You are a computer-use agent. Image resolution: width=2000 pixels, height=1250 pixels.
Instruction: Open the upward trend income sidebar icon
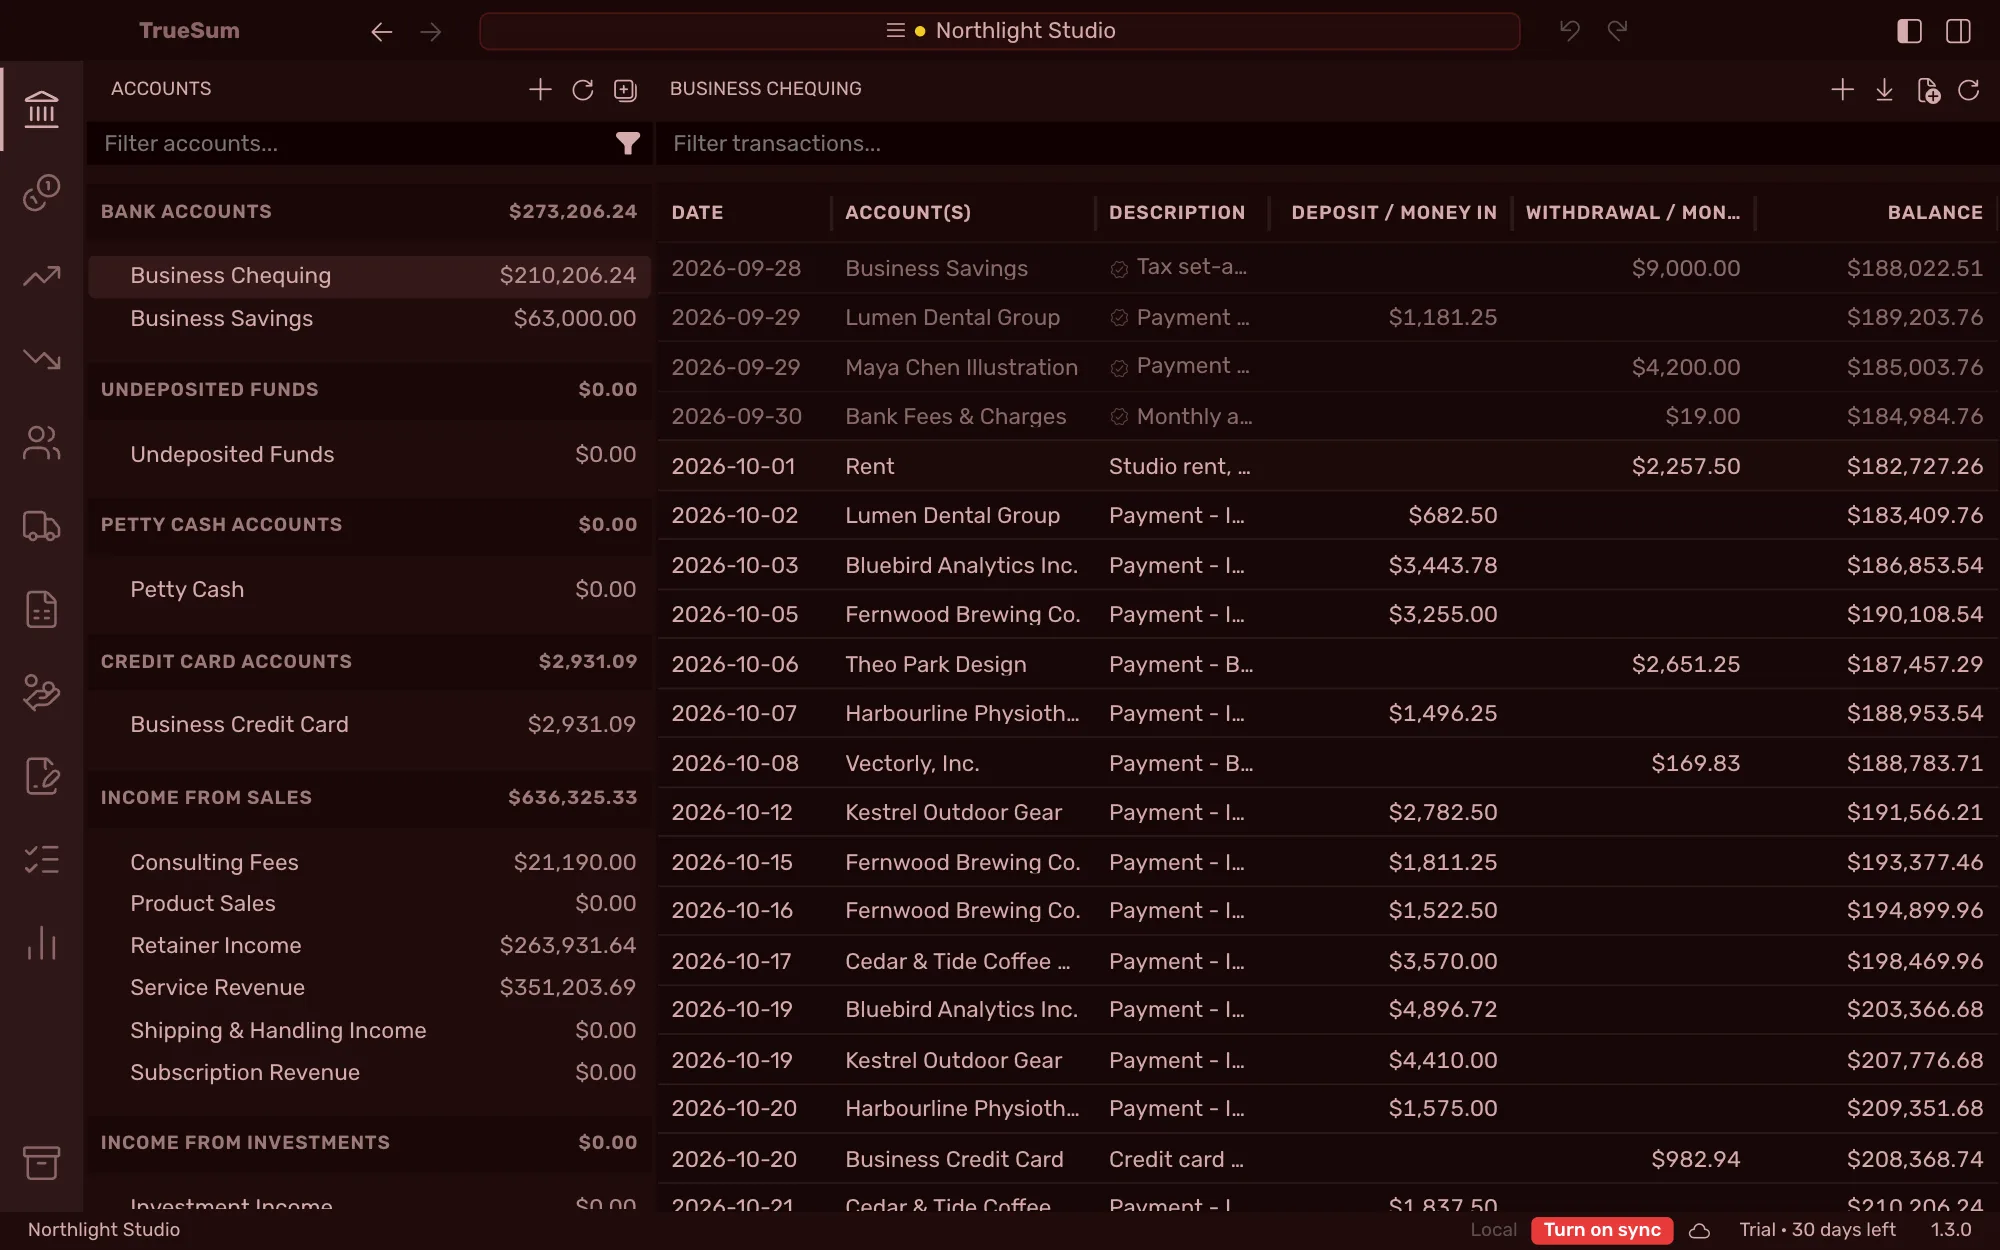click(41, 276)
